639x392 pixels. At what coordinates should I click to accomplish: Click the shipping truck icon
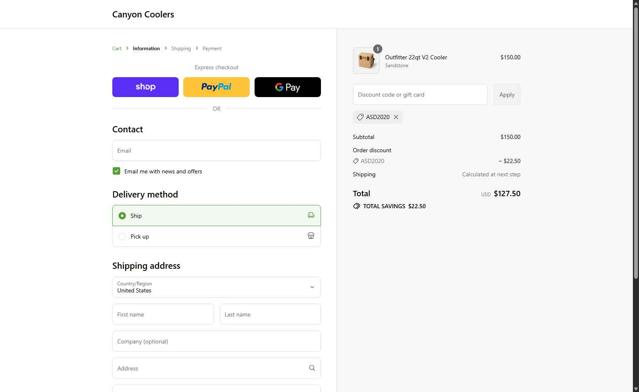coord(311,215)
